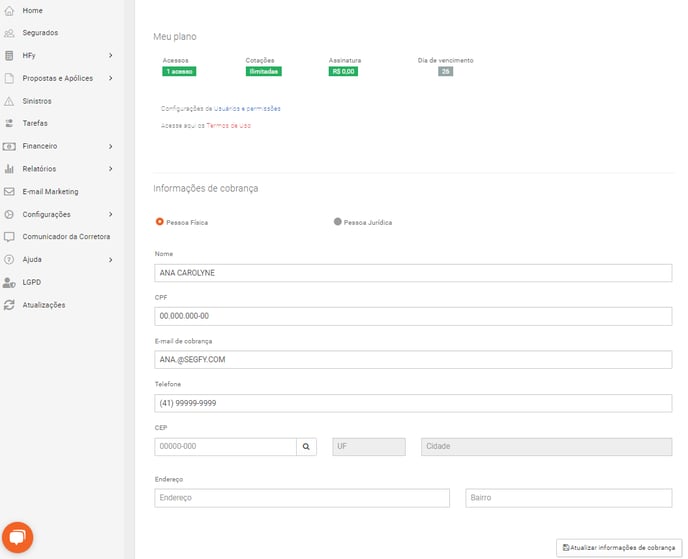Screen dimensions: 688x559
Task: Click the 1 acesso green badge
Action: click(x=179, y=72)
